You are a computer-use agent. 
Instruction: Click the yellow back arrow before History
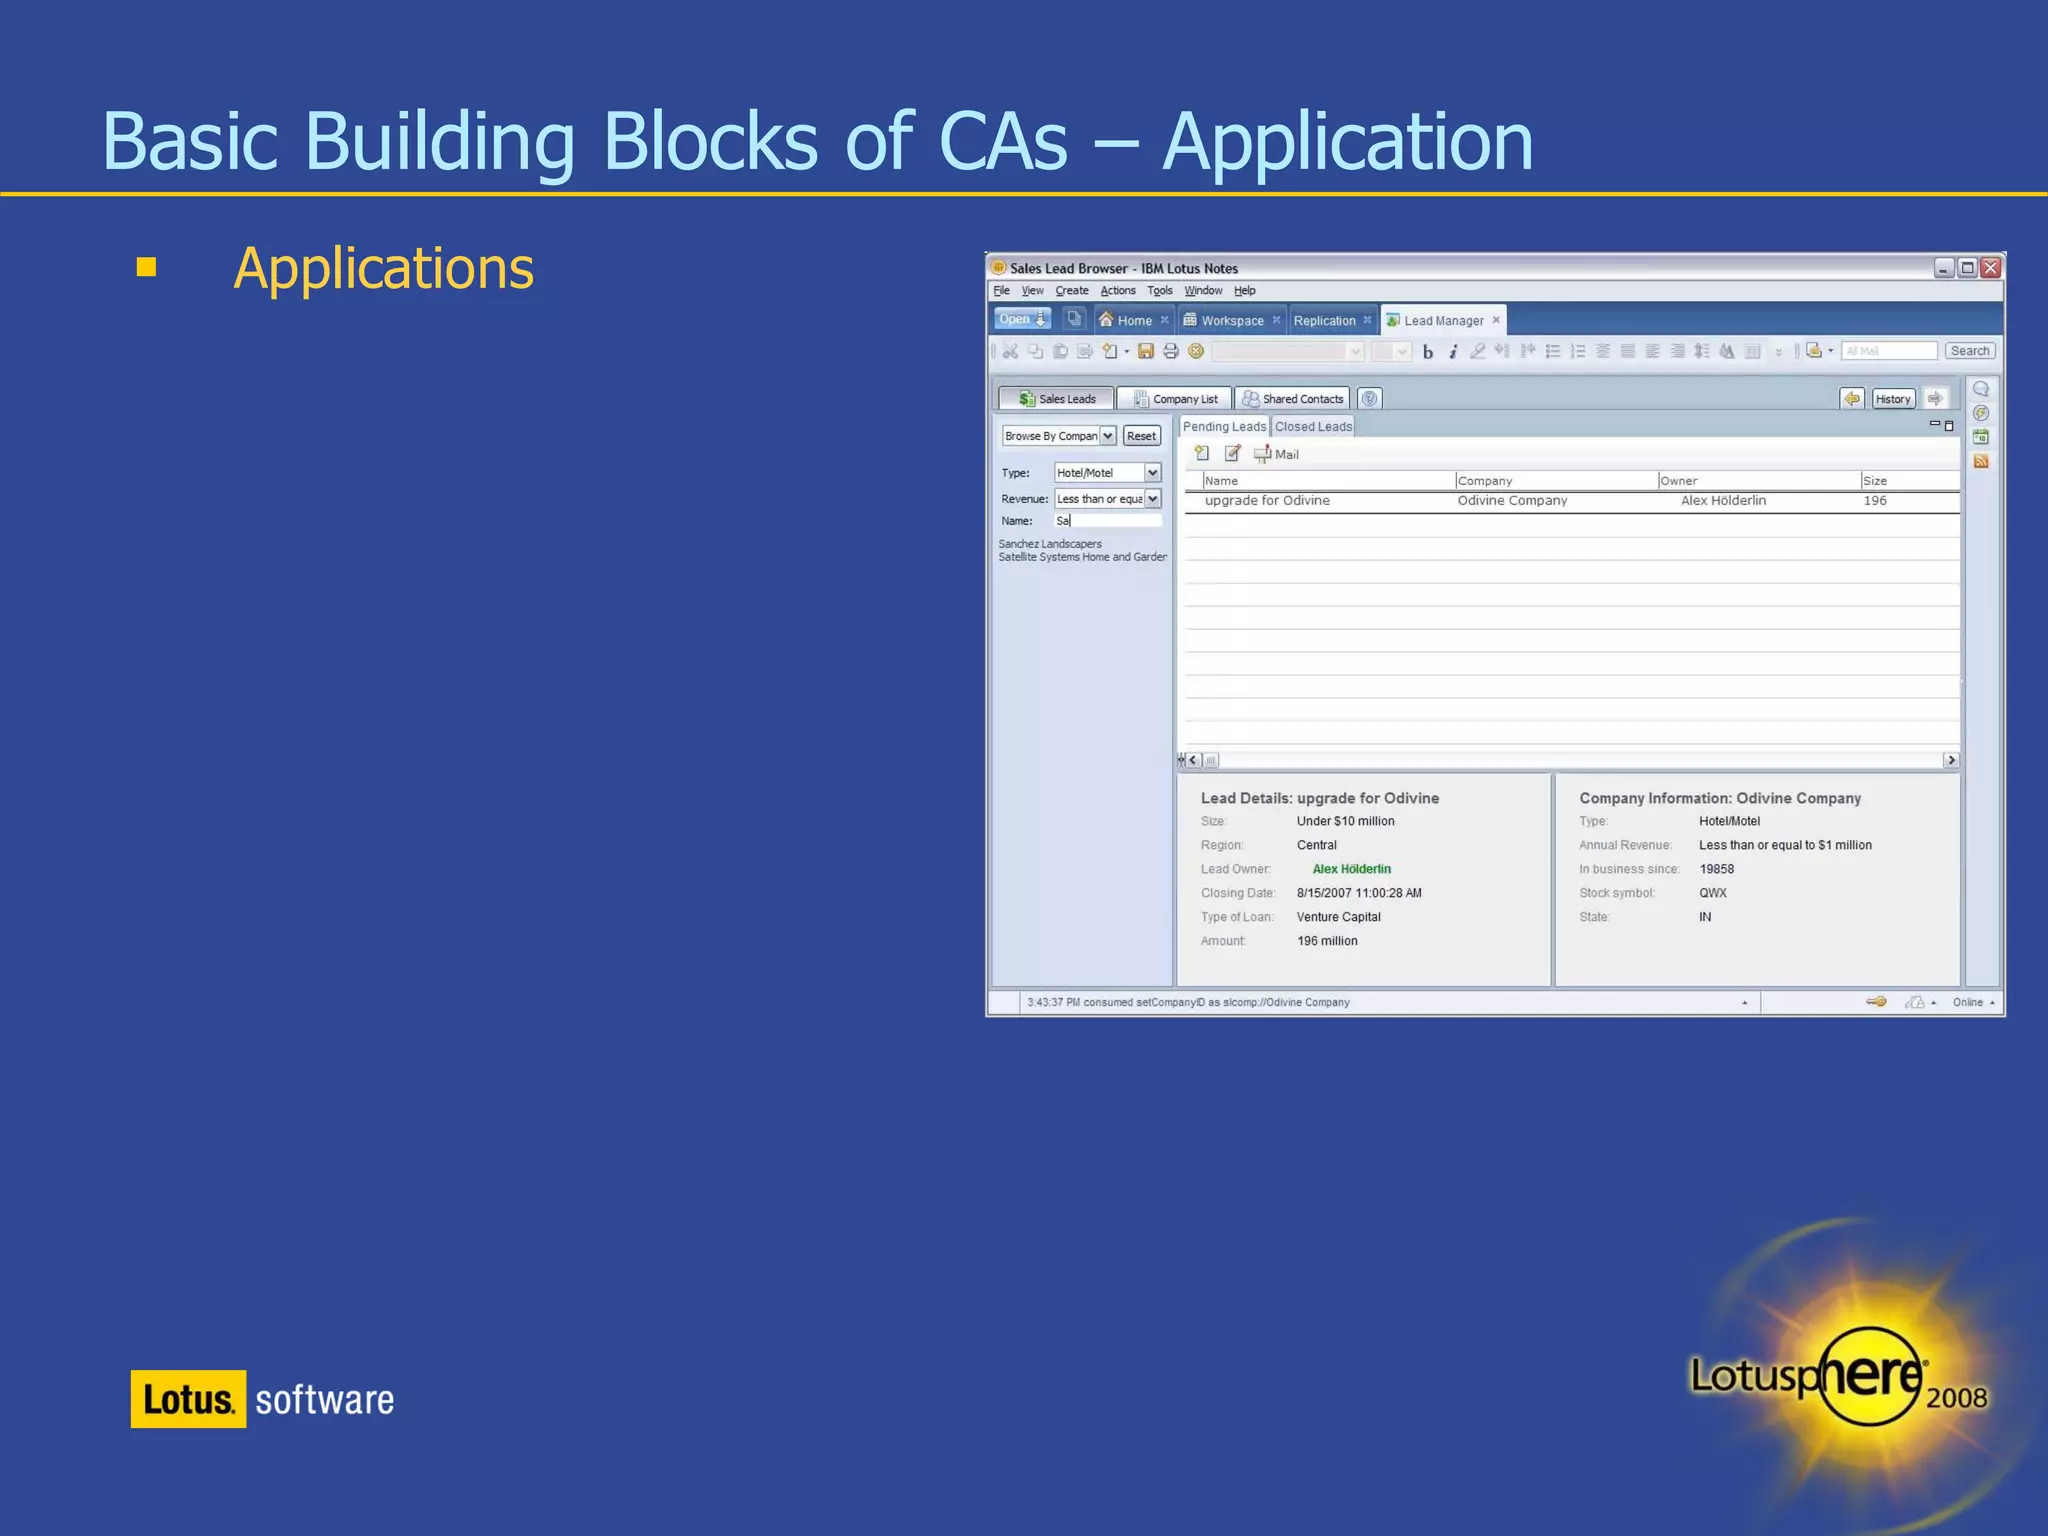pyautogui.click(x=1852, y=399)
